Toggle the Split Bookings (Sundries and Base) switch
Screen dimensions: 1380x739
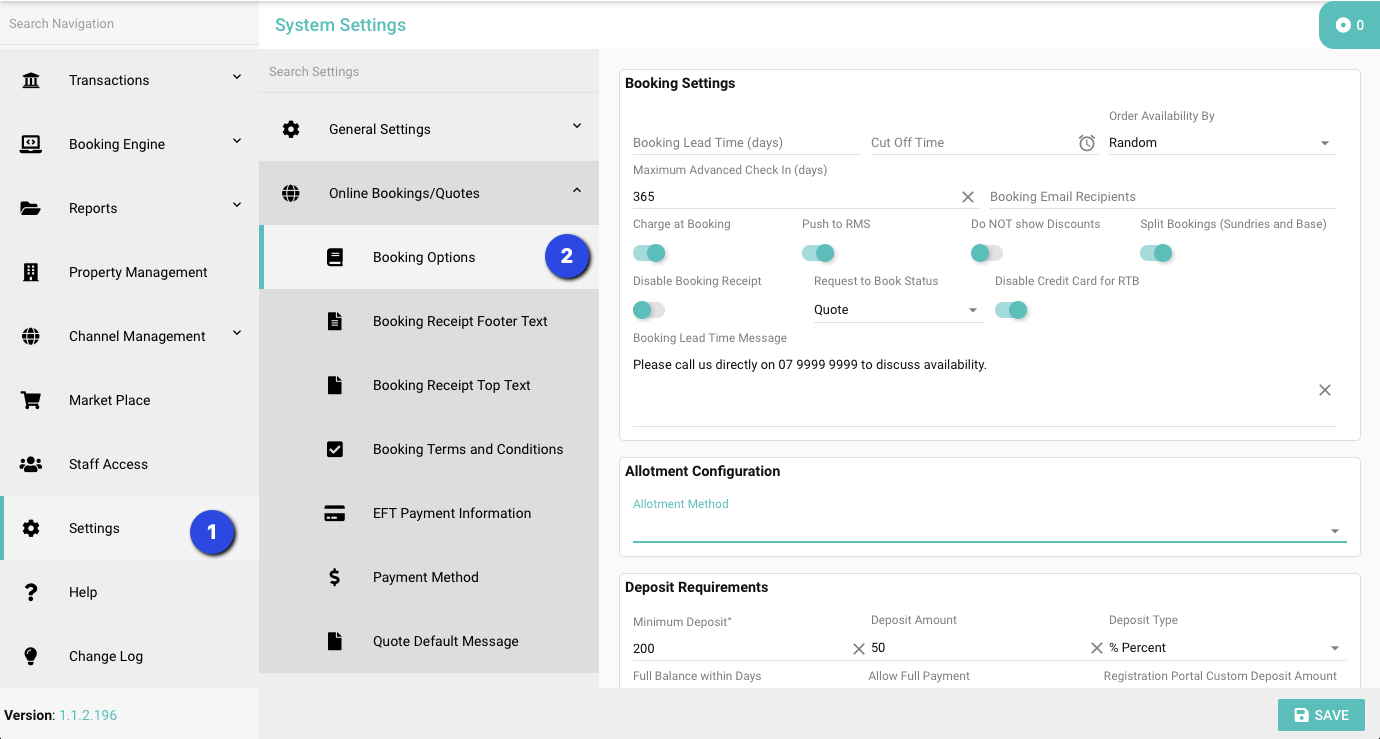(1156, 253)
